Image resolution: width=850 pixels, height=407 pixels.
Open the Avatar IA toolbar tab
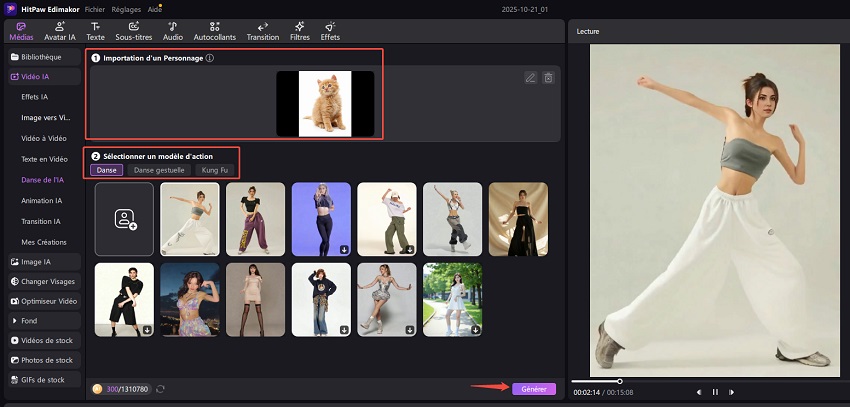click(x=60, y=30)
